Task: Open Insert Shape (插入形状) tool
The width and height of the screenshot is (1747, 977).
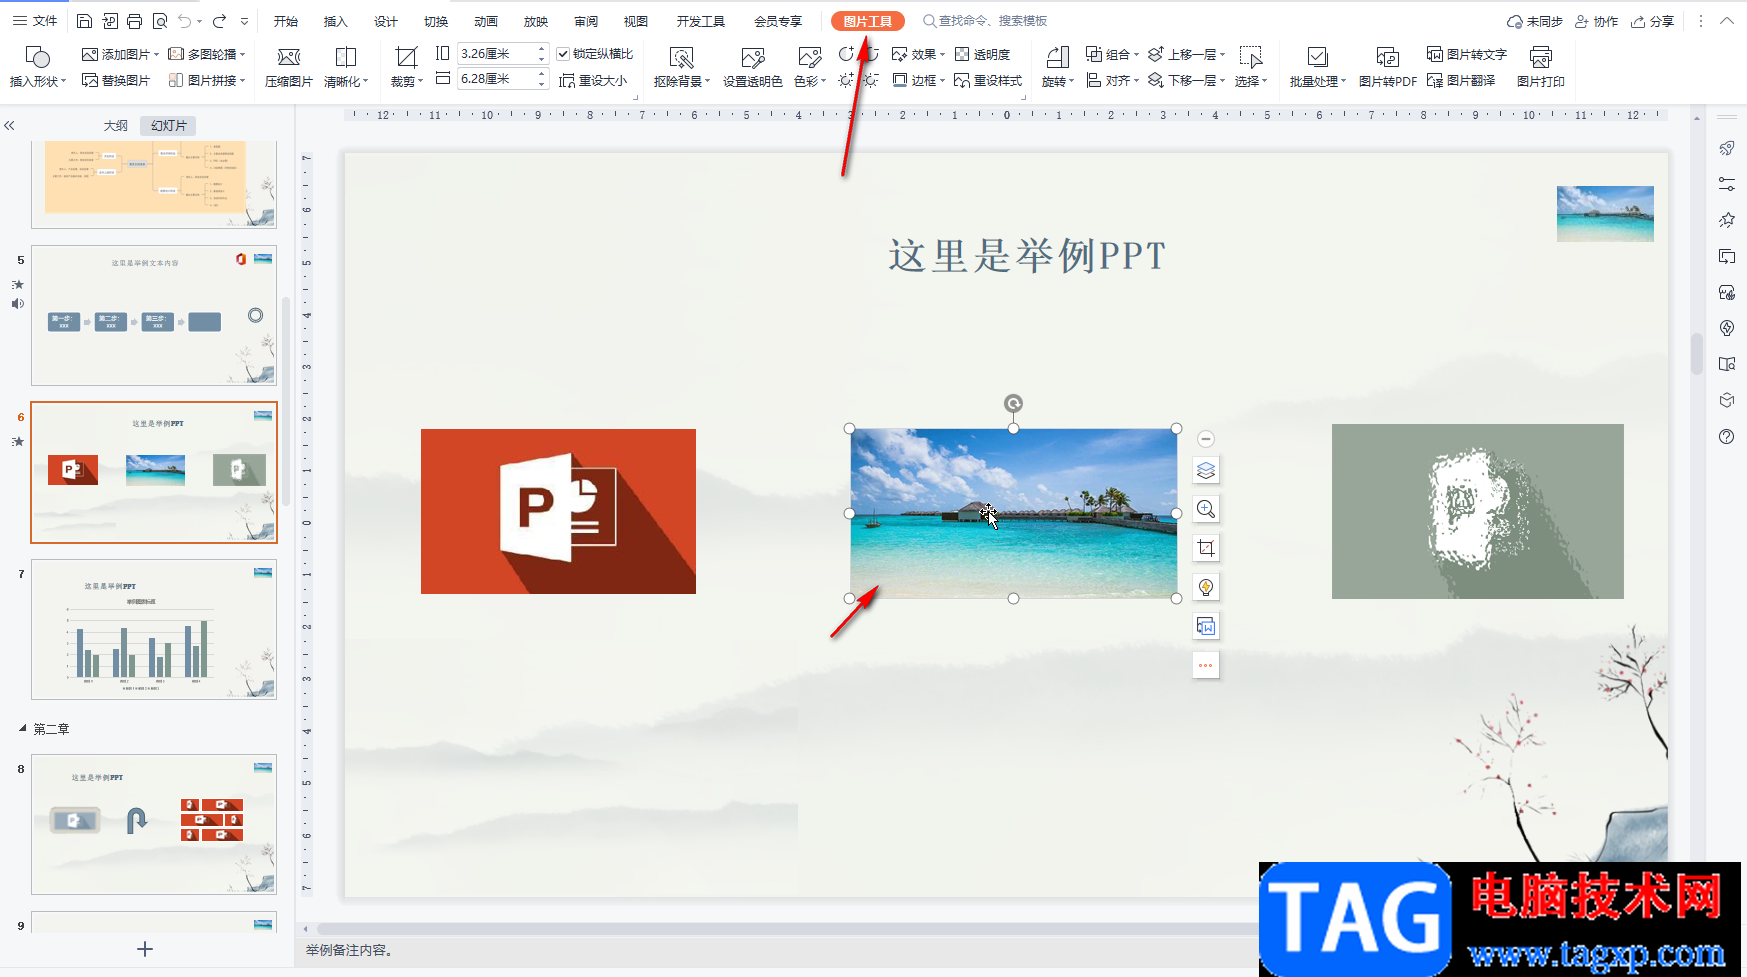Action: pyautogui.click(x=37, y=66)
